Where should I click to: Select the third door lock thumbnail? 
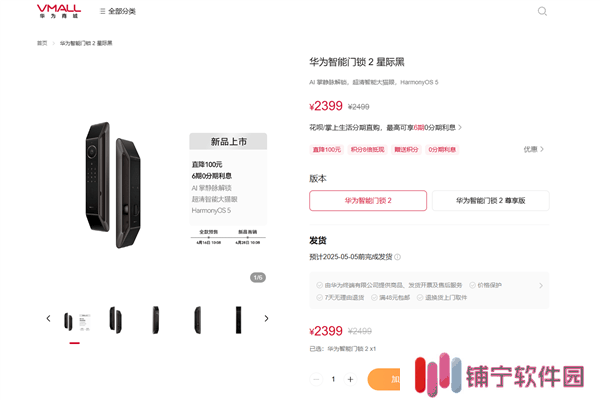[155, 320]
